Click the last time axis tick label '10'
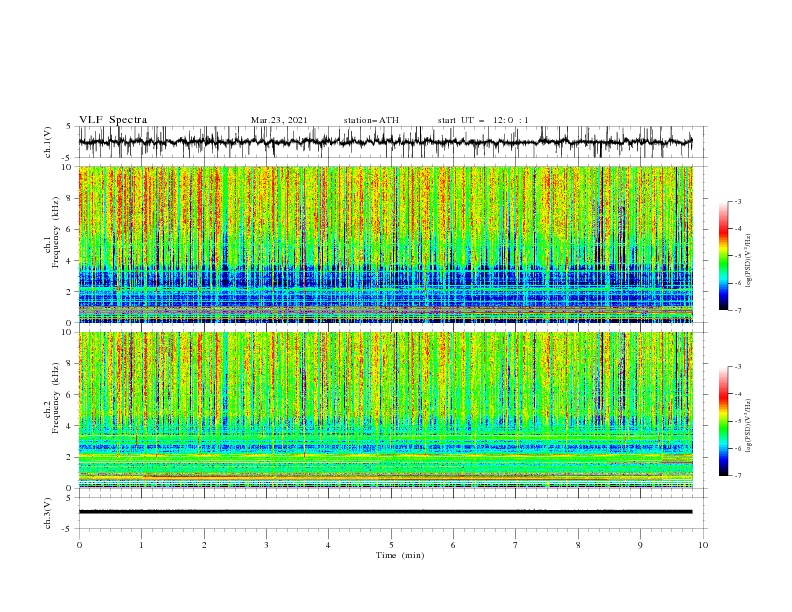The image size is (792, 612). point(703,545)
